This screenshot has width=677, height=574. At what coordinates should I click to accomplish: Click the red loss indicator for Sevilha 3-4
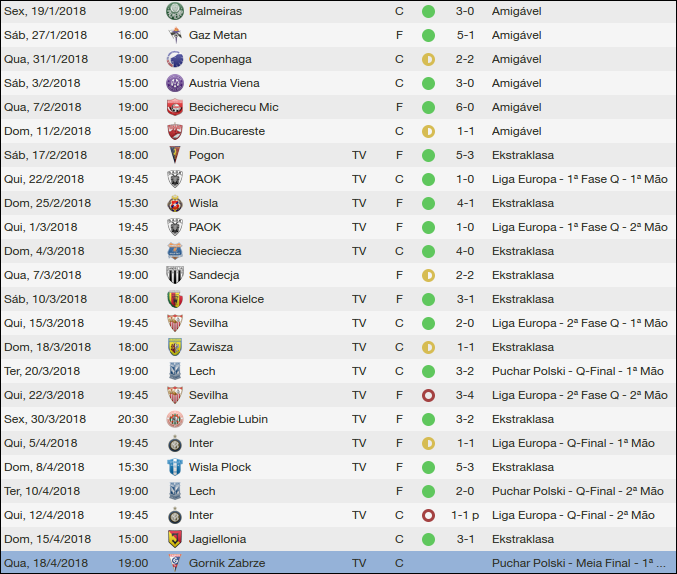point(428,395)
